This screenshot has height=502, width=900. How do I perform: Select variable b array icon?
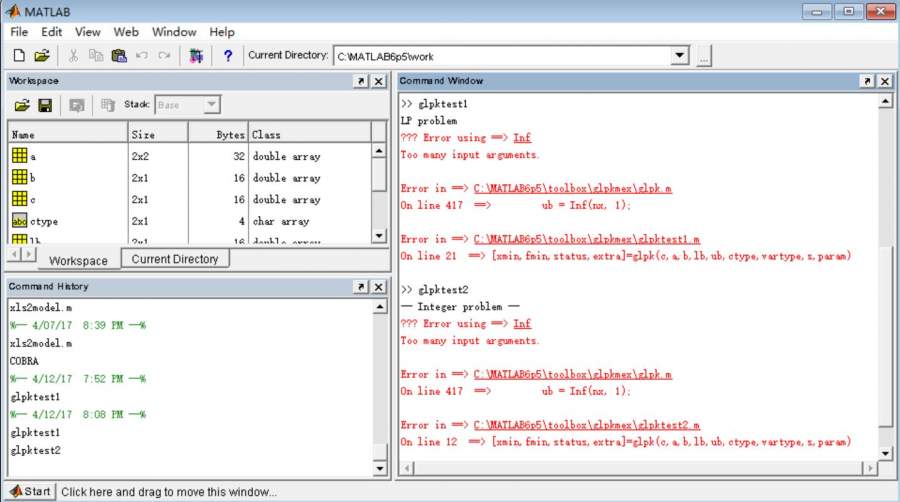(x=20, y=177)
